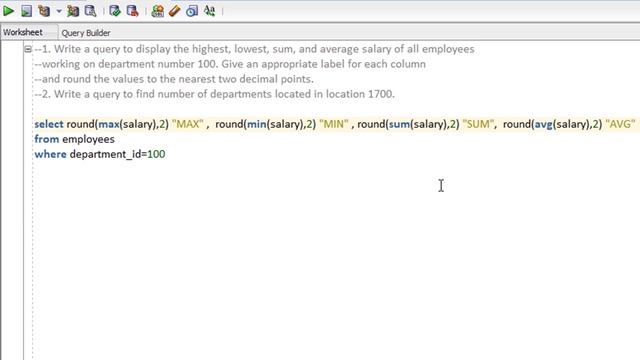
Task: Click the "AVG" column alias
Action: pos(620,124)
